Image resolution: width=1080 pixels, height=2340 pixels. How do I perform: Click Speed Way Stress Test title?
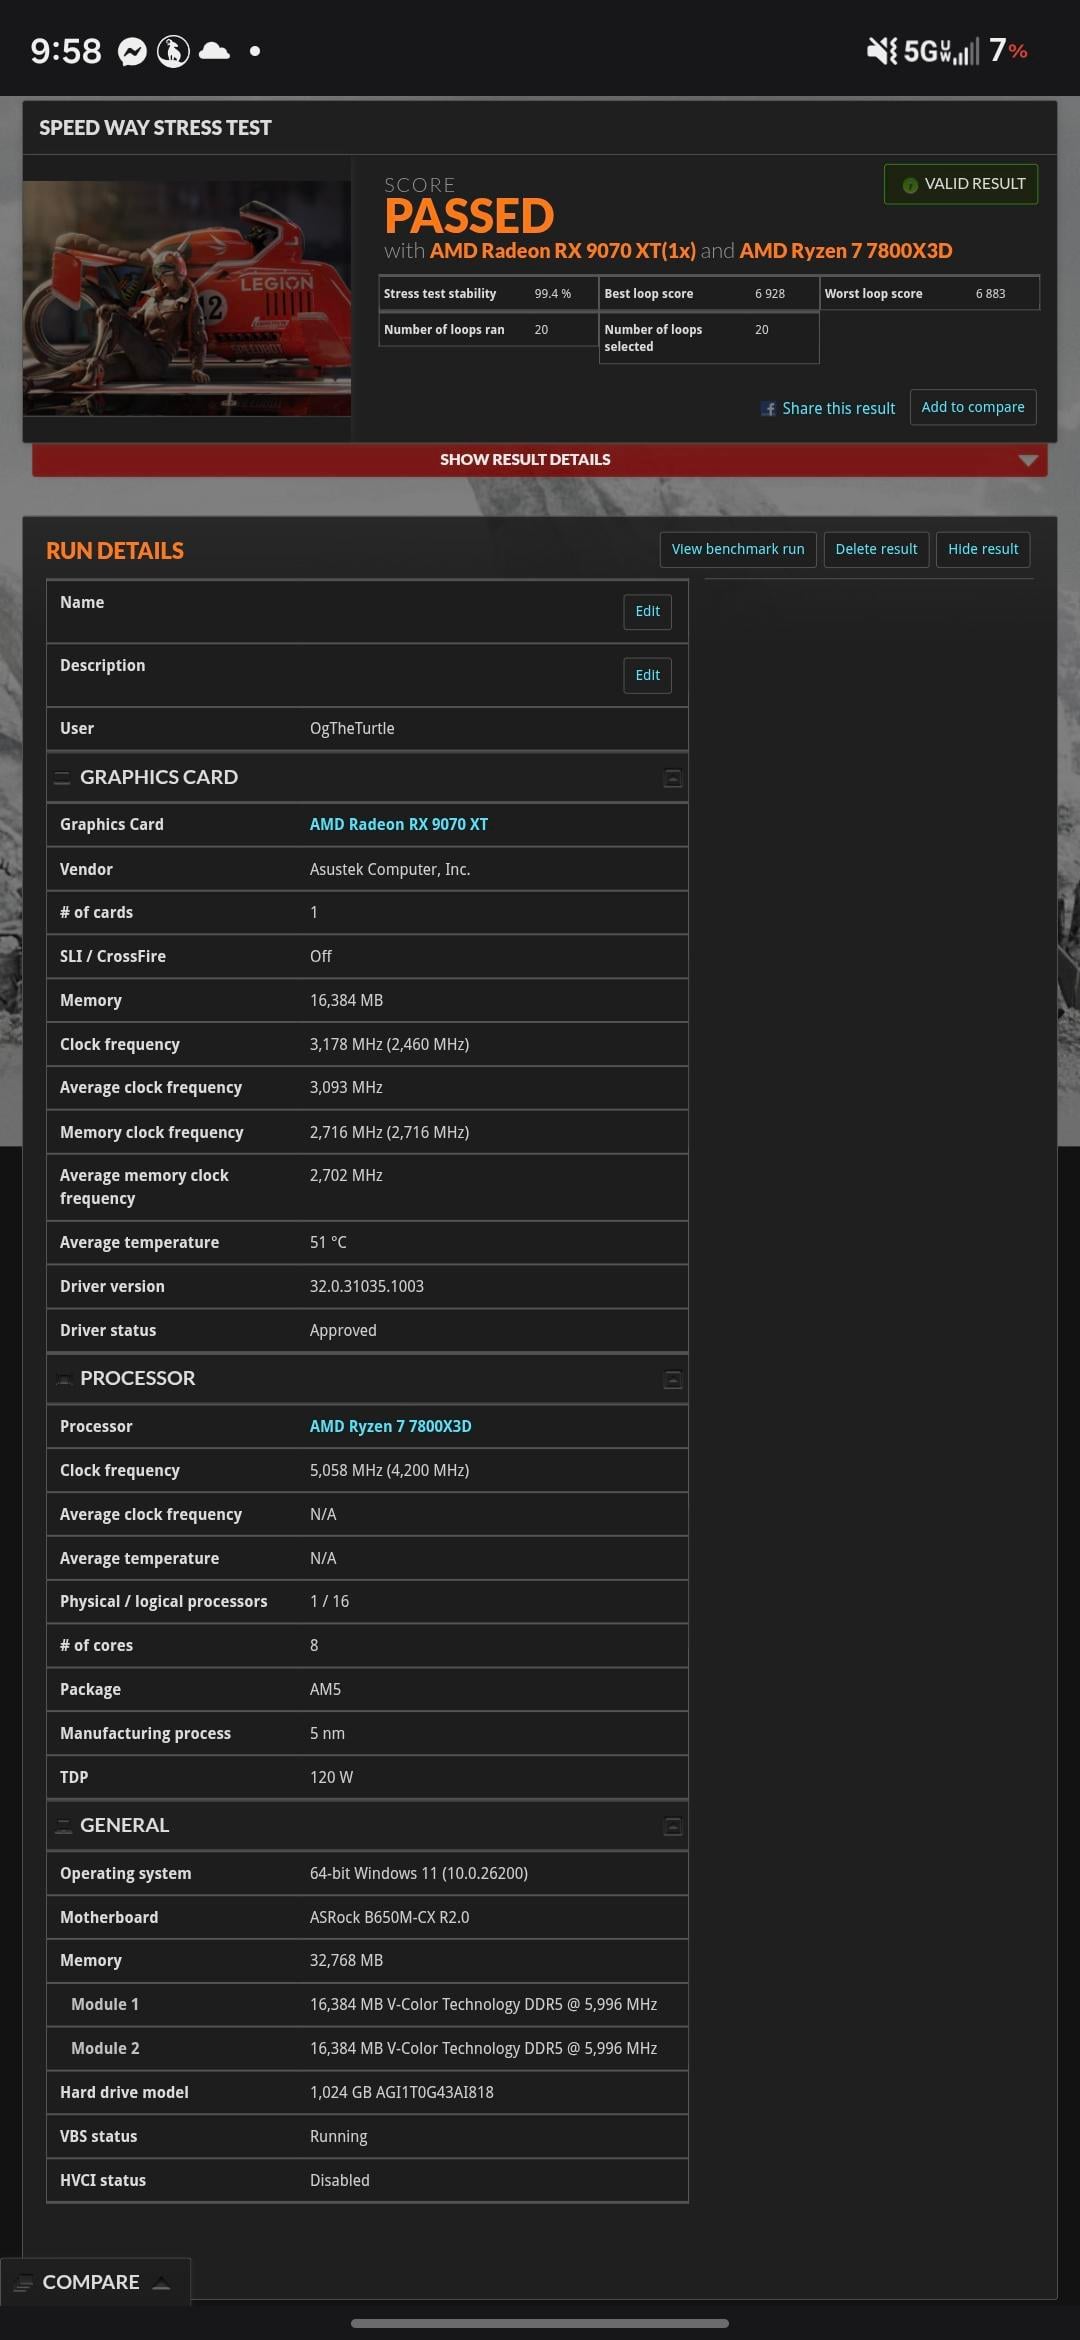[155, 128]
